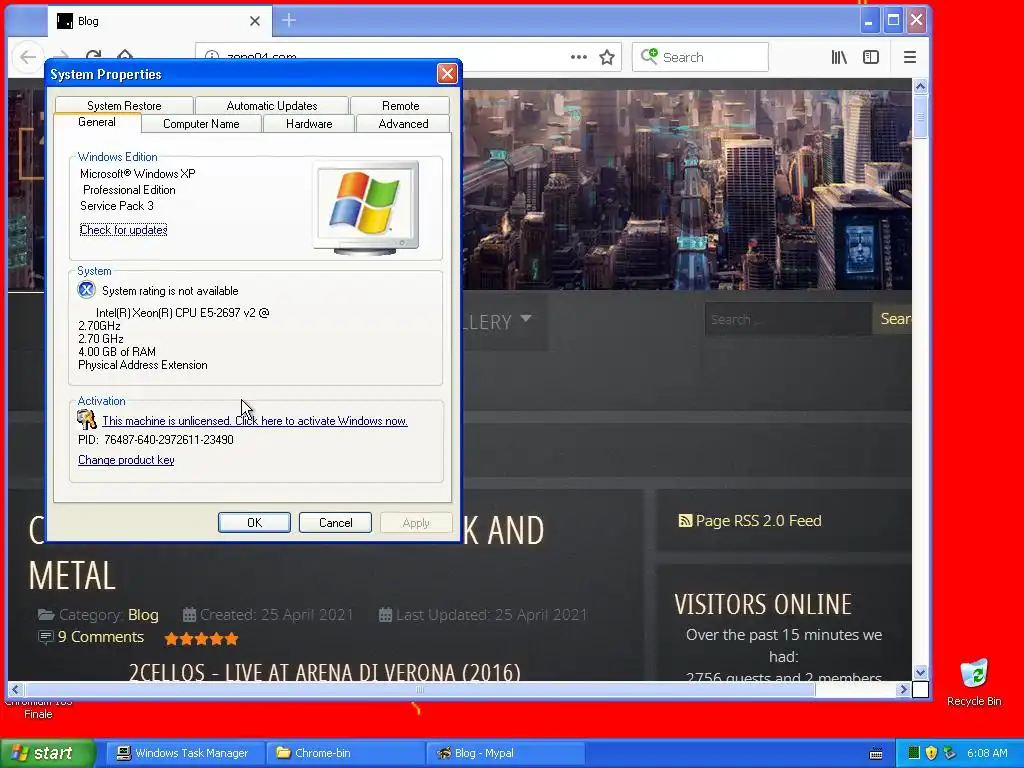Click the page's vertical scrollbar up arrow
Screen dimensions: 1024x768
tap(920, 87)
